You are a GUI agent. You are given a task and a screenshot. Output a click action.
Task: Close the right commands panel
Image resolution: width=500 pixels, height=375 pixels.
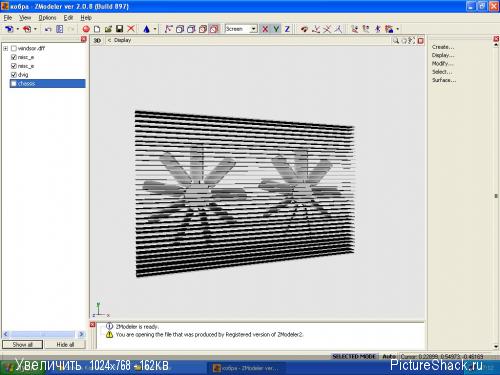[496, 39]
